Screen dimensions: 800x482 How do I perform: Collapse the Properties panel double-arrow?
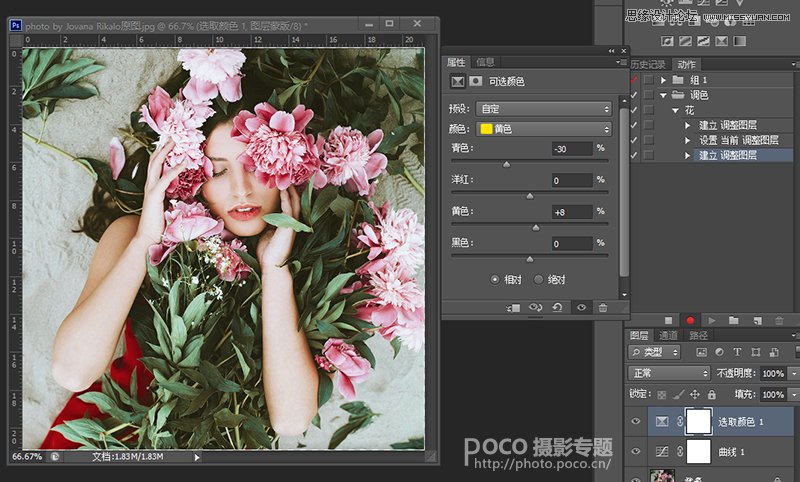click(x=611, y=50)
